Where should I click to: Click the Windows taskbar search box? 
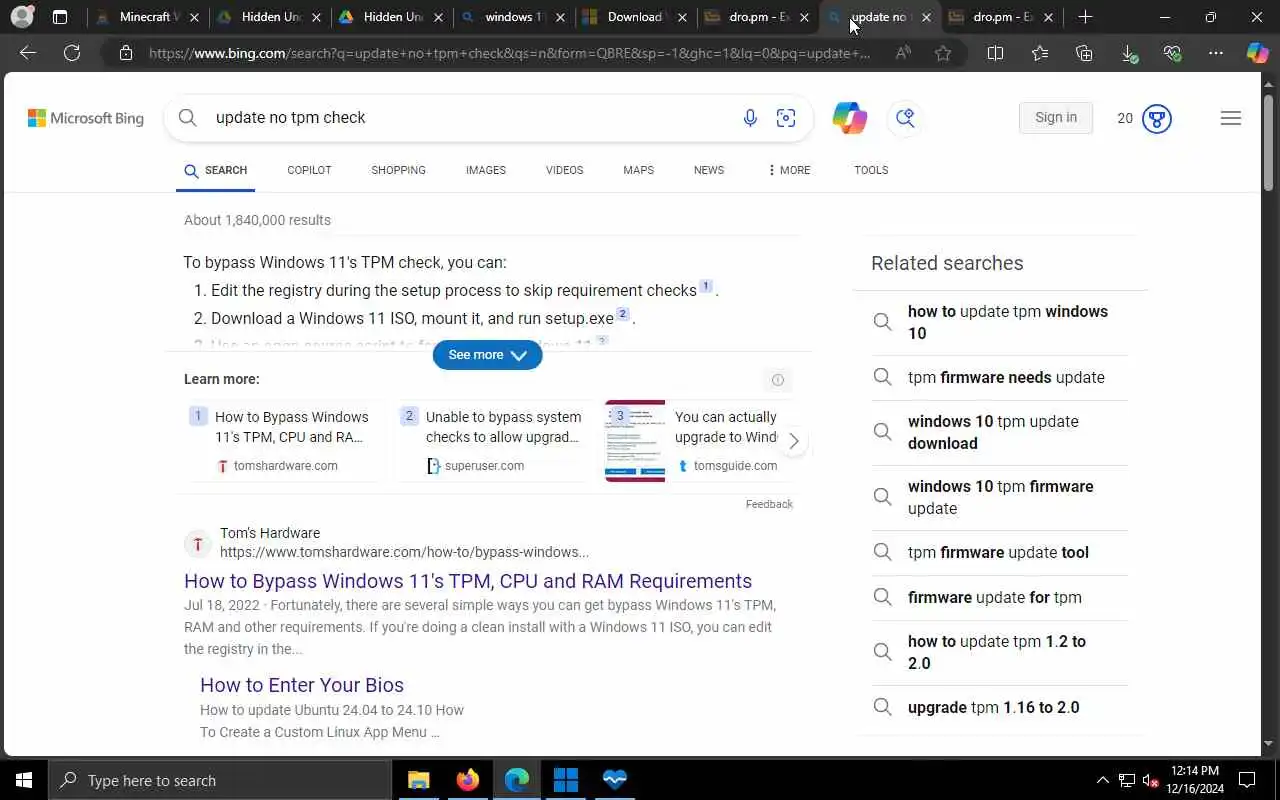click(x=220, y=780)
